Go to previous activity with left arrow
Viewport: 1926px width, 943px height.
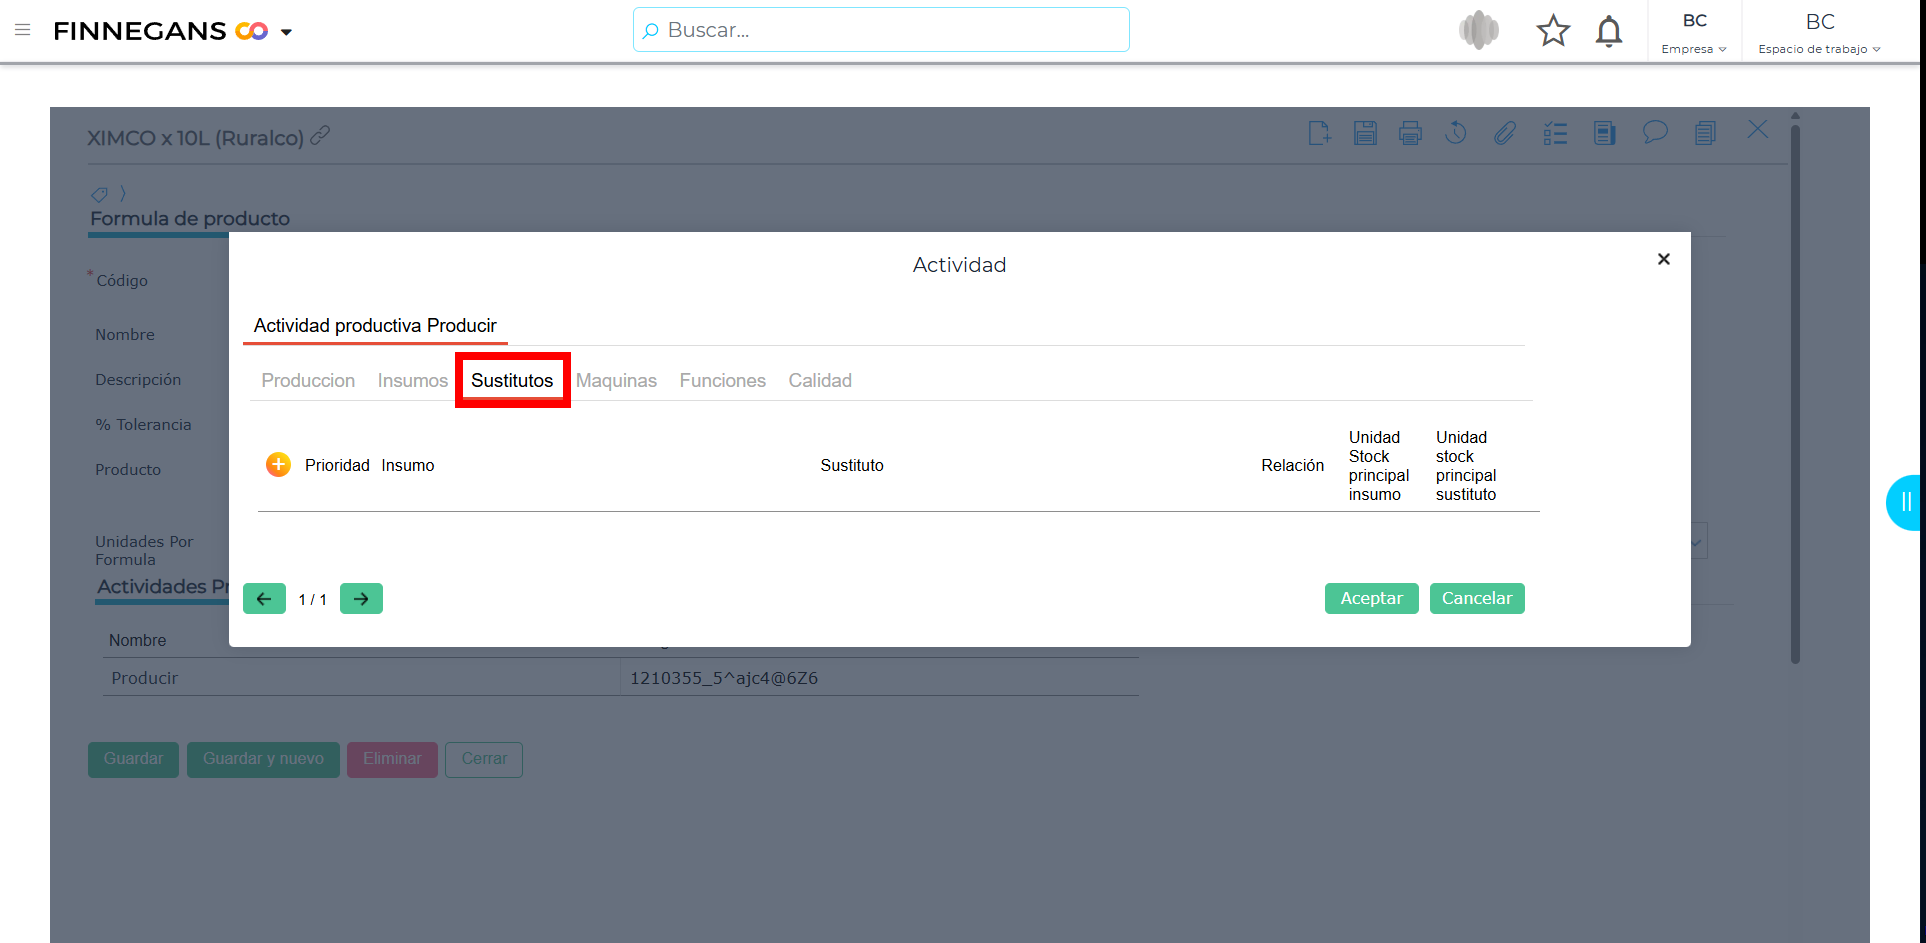click(x=264, y=599)
